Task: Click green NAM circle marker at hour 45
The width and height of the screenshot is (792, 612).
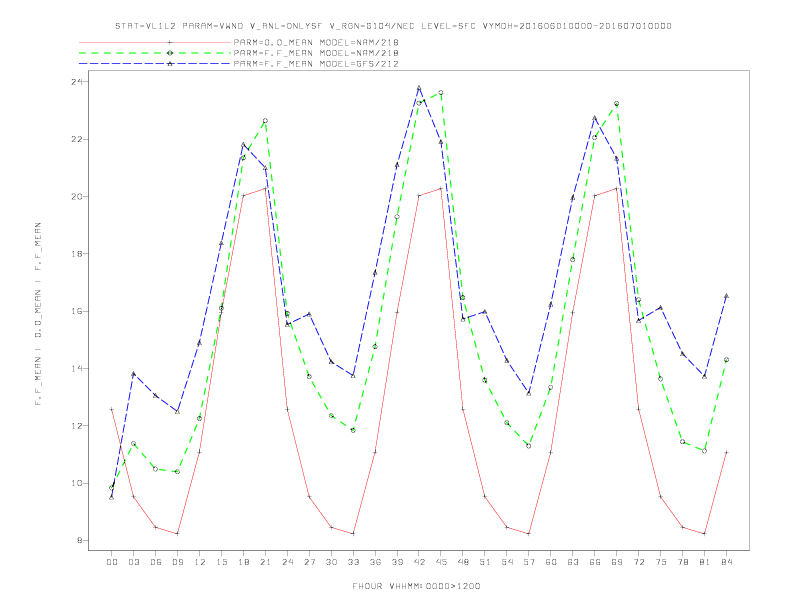Action: click(441, 92)
